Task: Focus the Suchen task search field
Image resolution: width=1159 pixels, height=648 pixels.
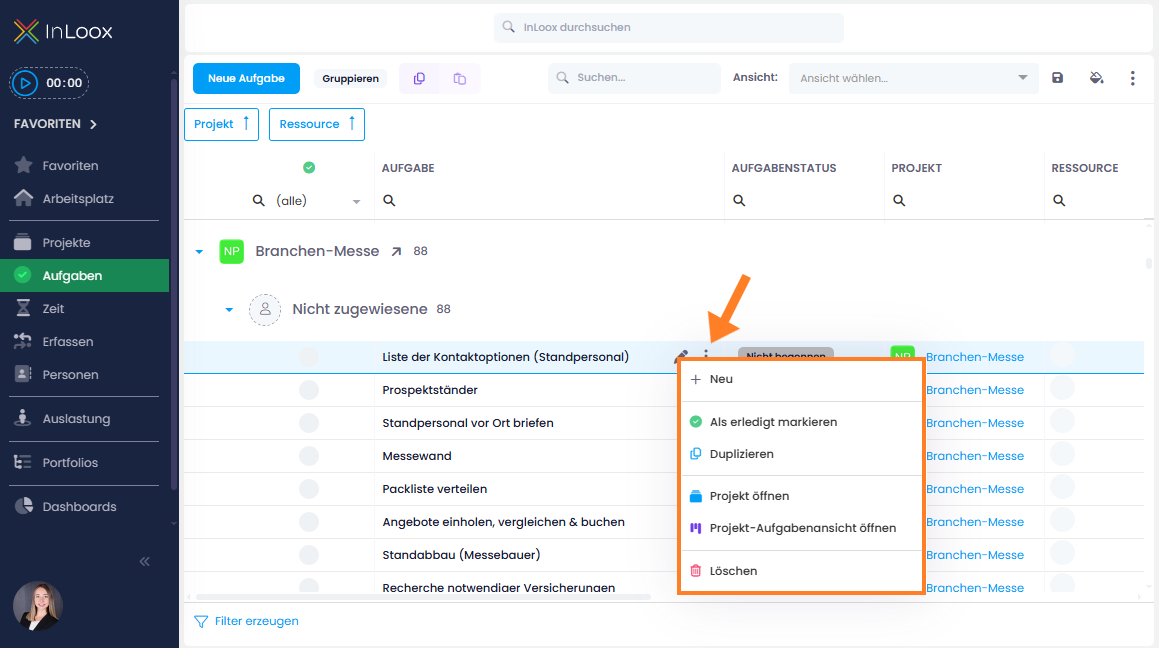Action: click(x=634, y=78)
